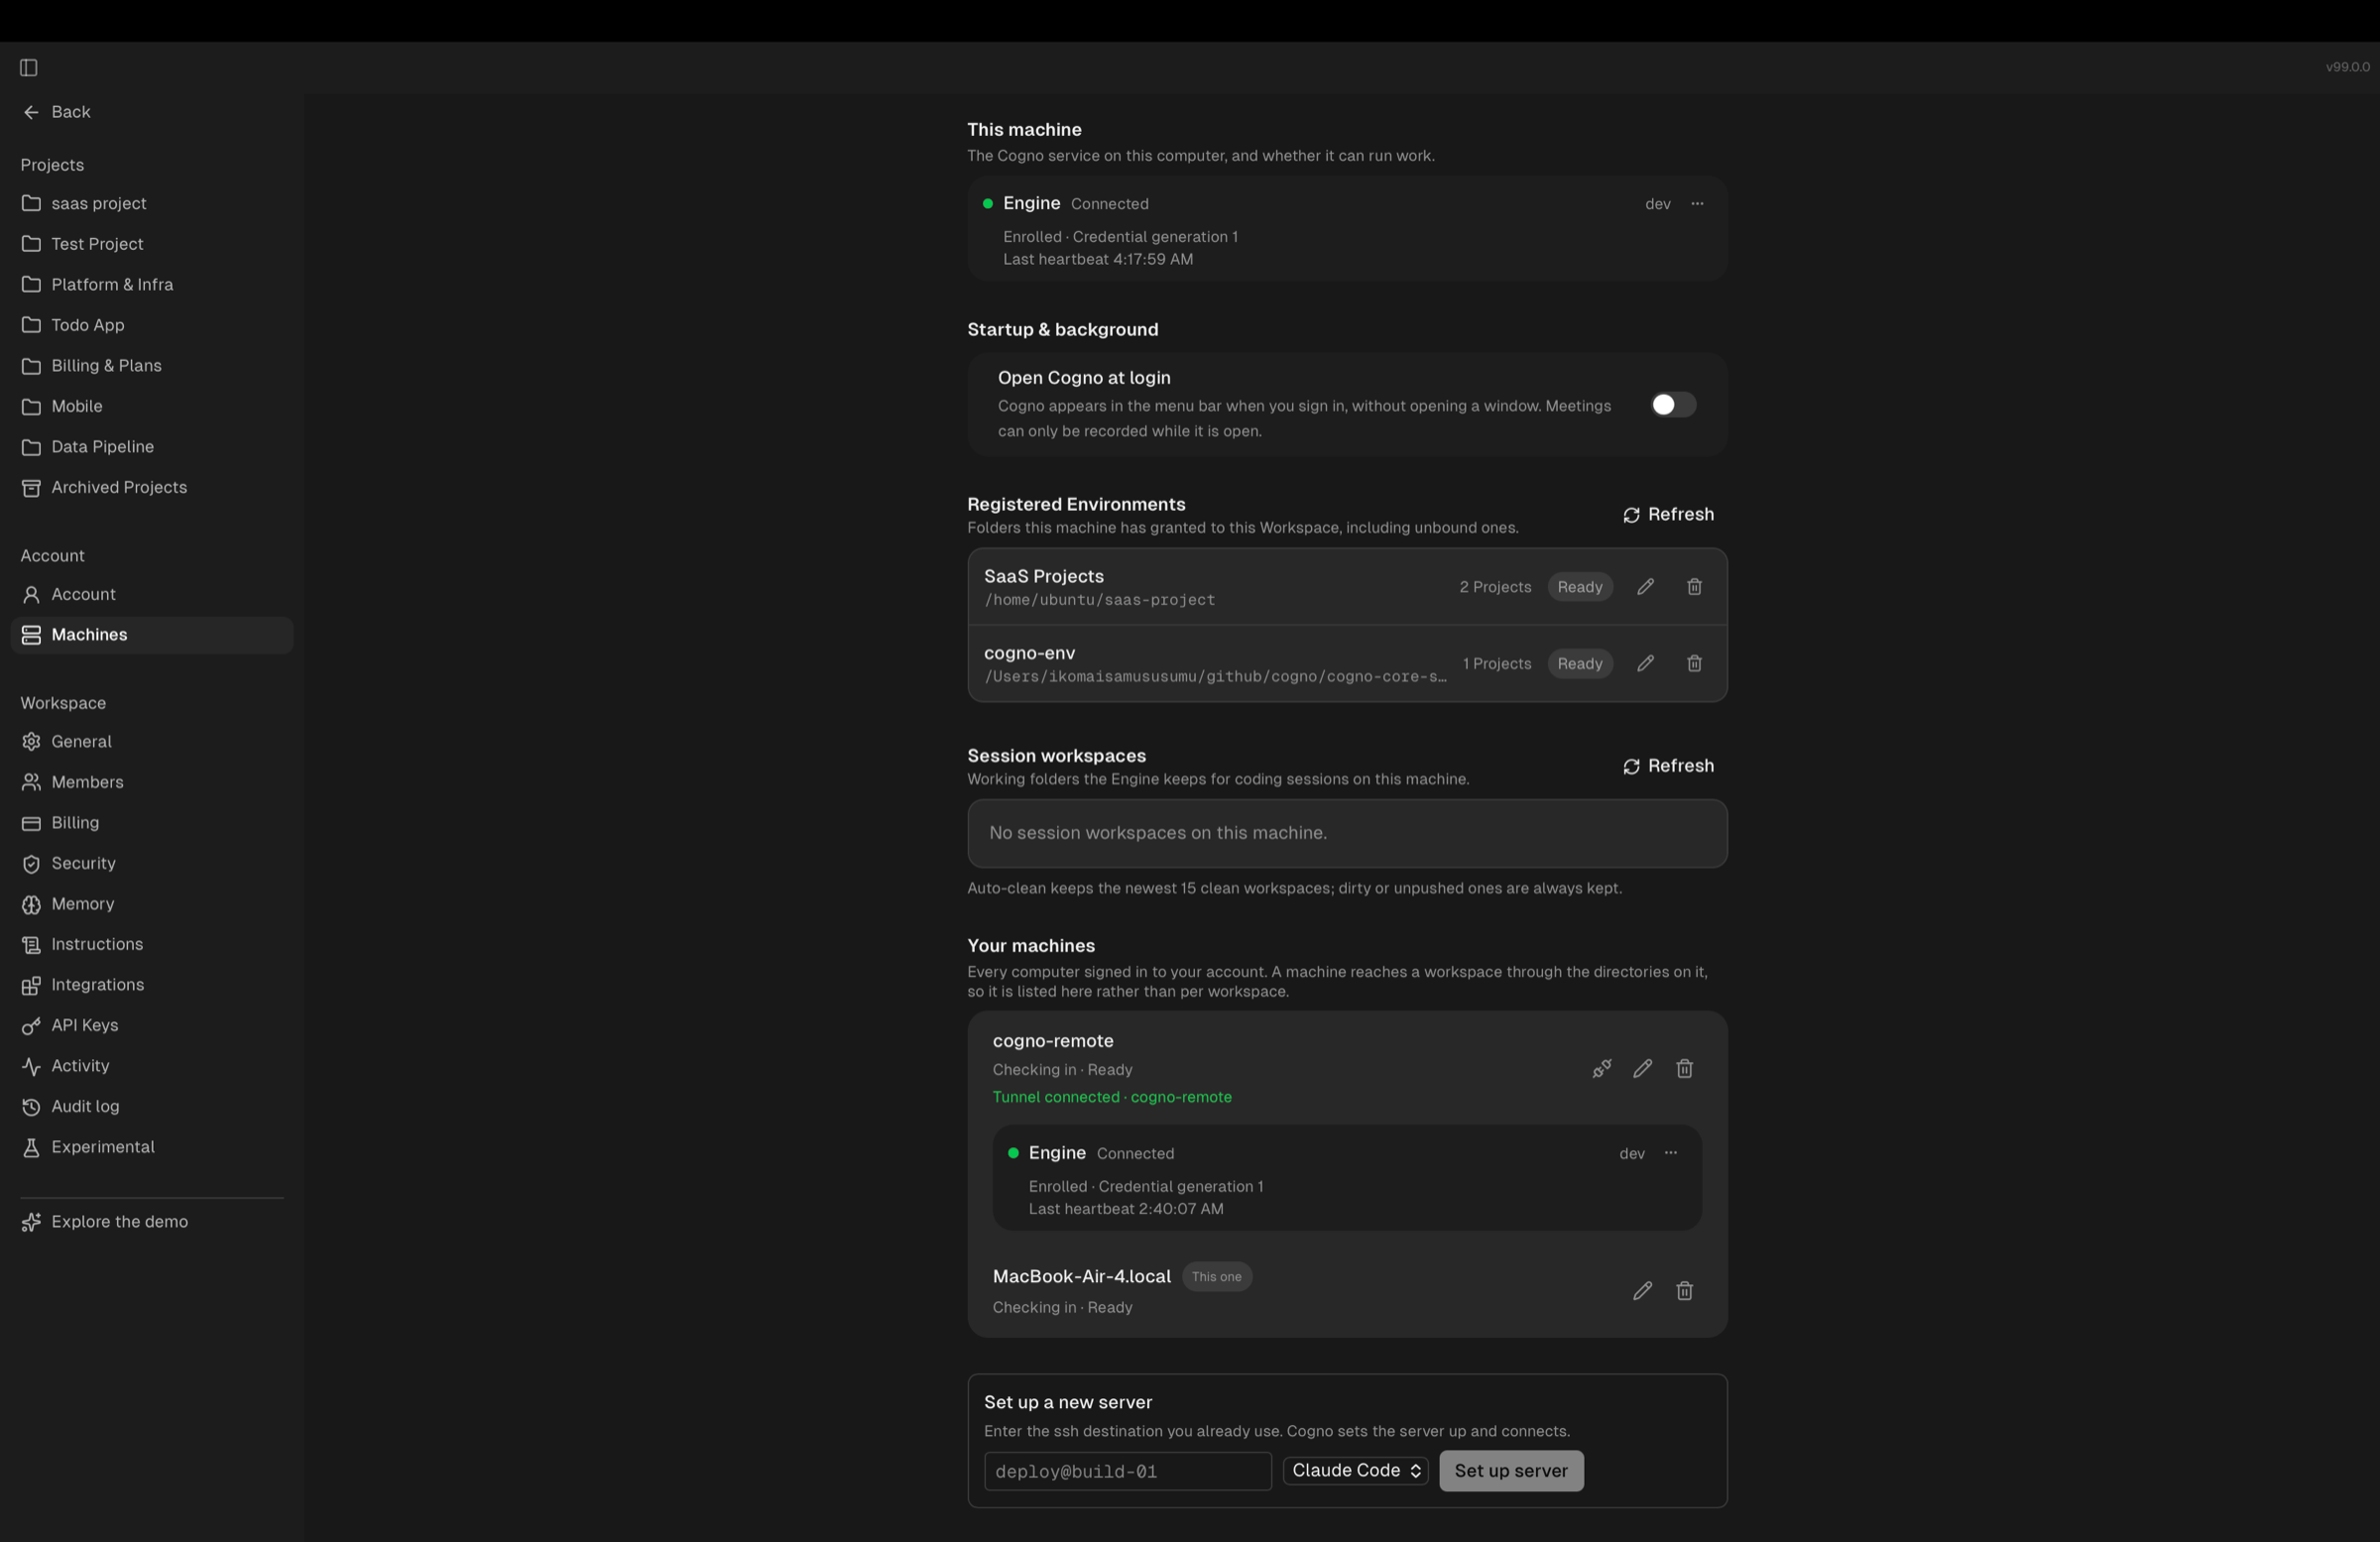Open Billing & Plans project
This screenshot has width=2380, height=1542.
[152, 366]
